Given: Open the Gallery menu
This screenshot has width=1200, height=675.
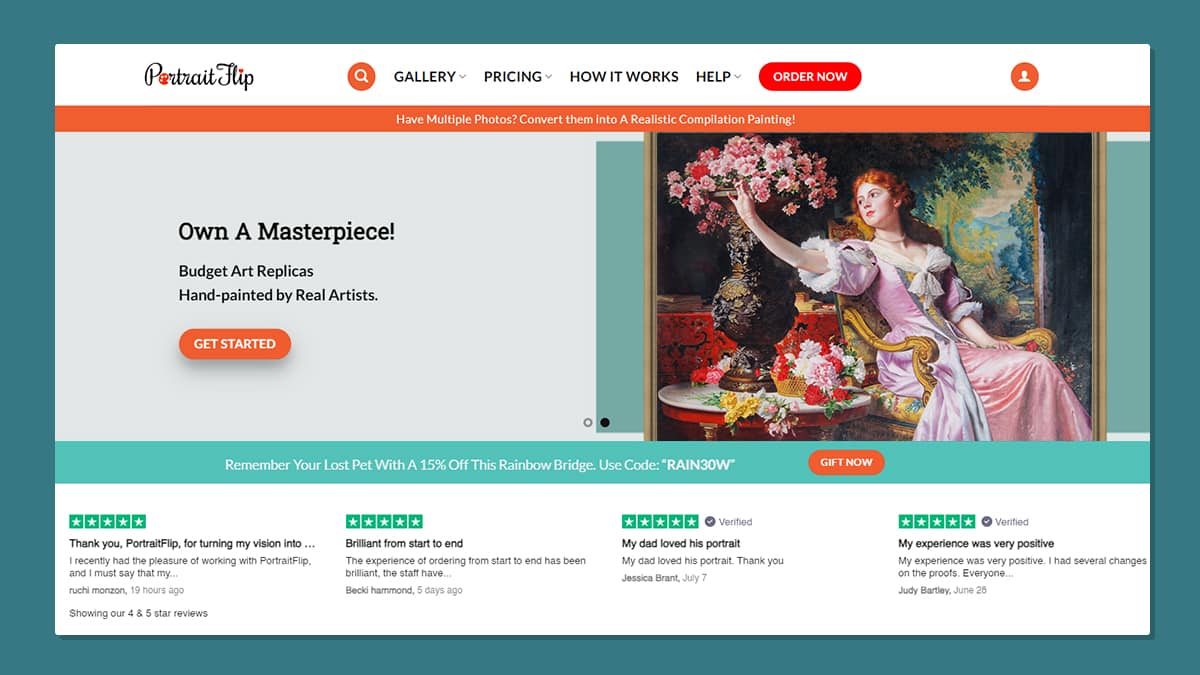Looking at the screenshot, I should (430, 76).
